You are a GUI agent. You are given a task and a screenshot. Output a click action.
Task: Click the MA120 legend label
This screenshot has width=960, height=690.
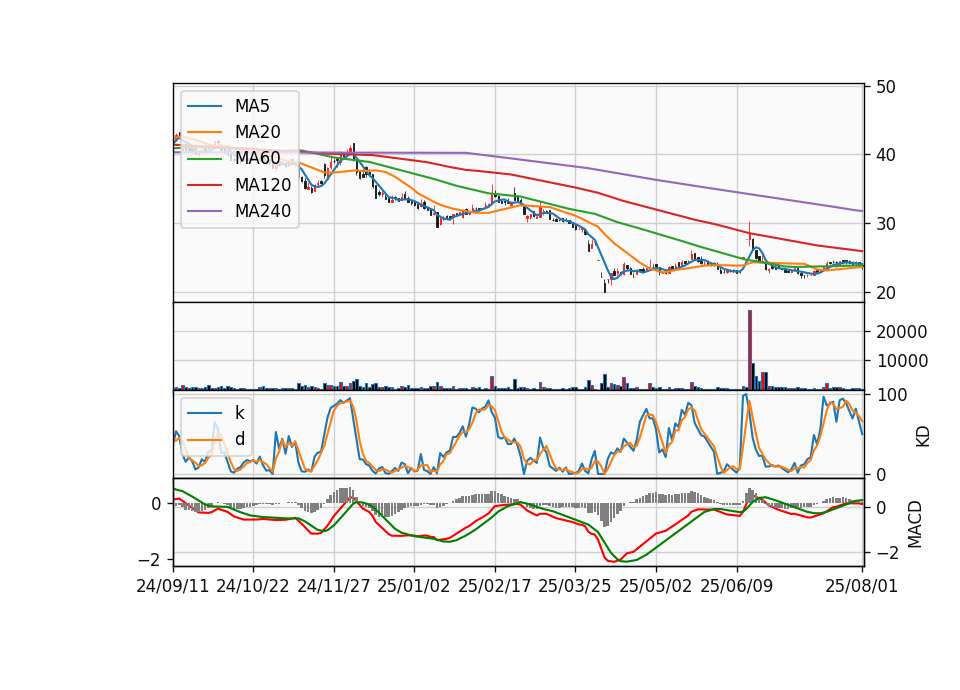pyautogui.click(x=263, y=185)
